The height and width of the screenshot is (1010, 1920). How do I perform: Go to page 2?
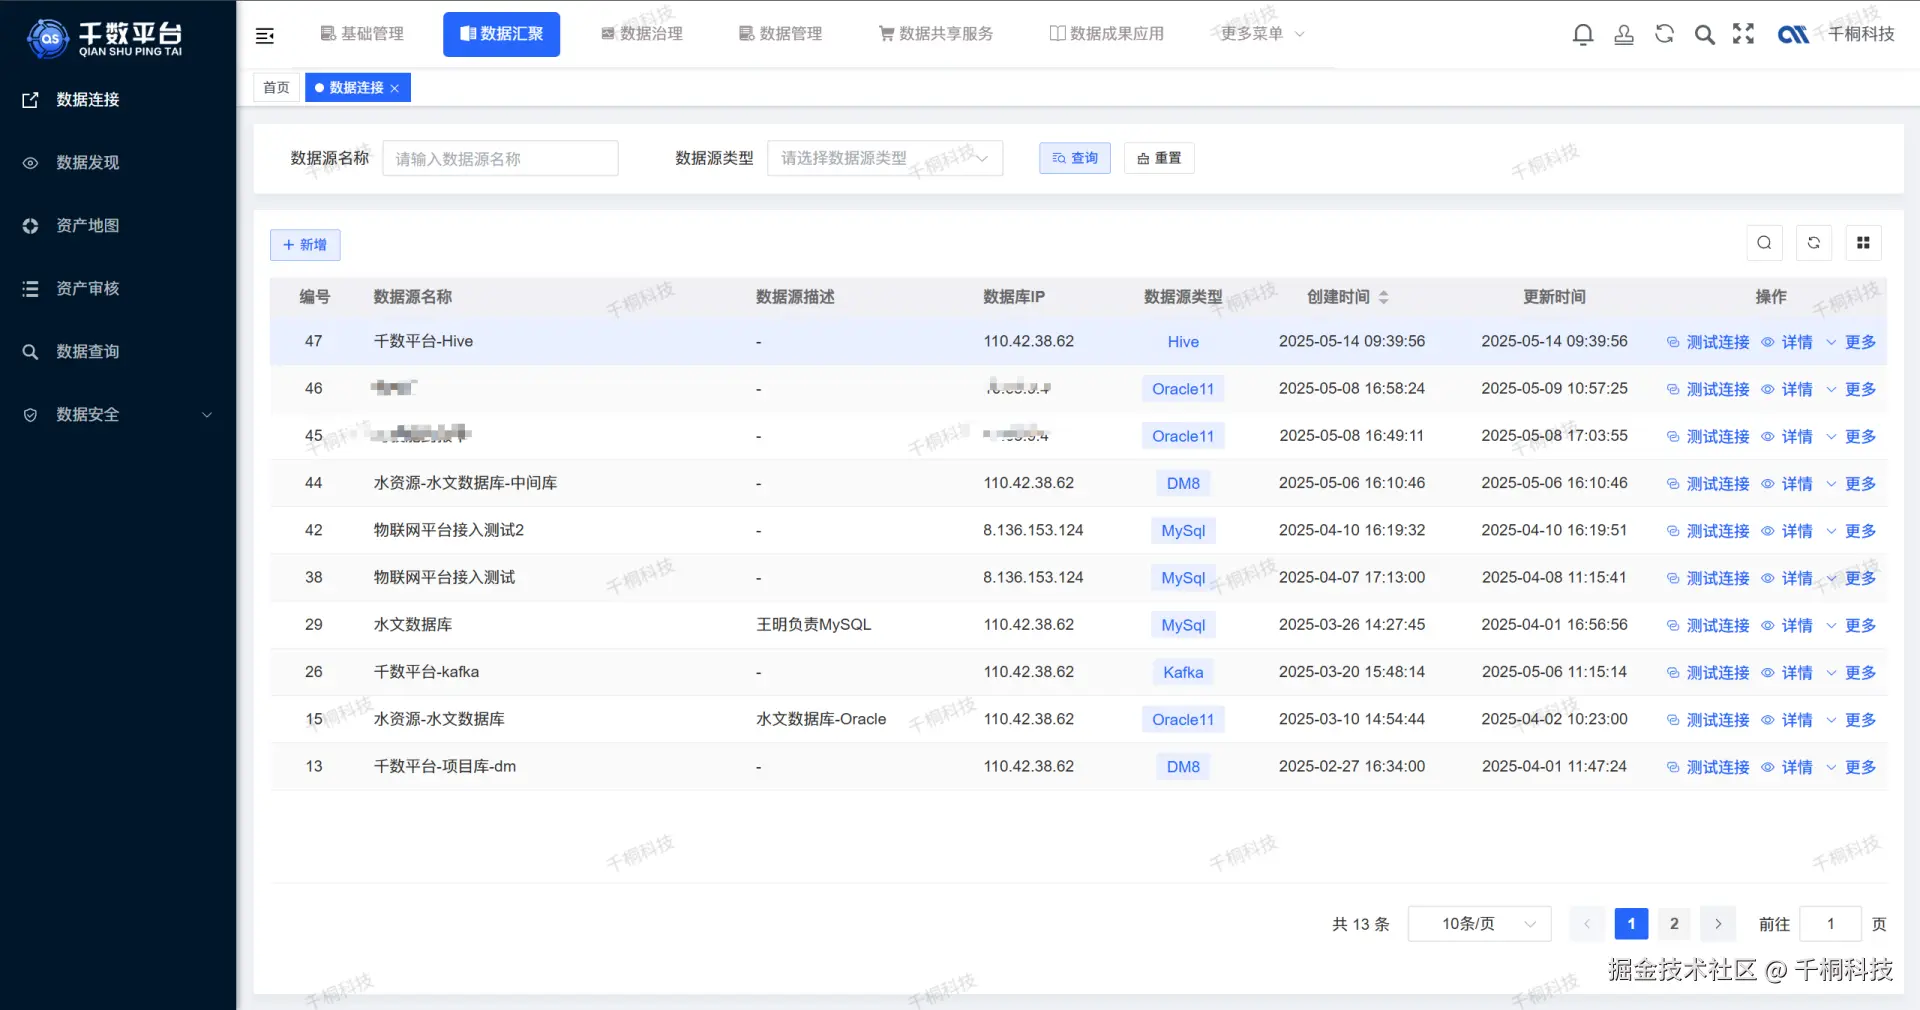point(1674,924)
